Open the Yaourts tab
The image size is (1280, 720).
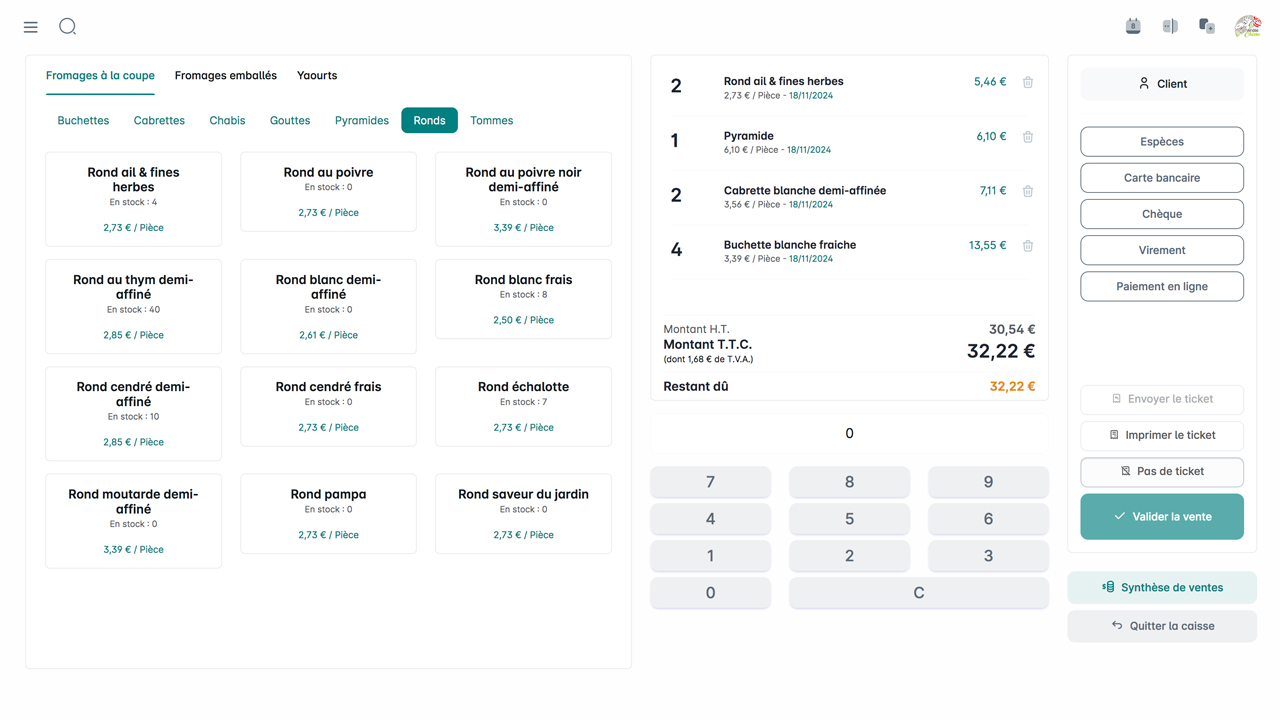pyautogui.click(x=317, y=76)
